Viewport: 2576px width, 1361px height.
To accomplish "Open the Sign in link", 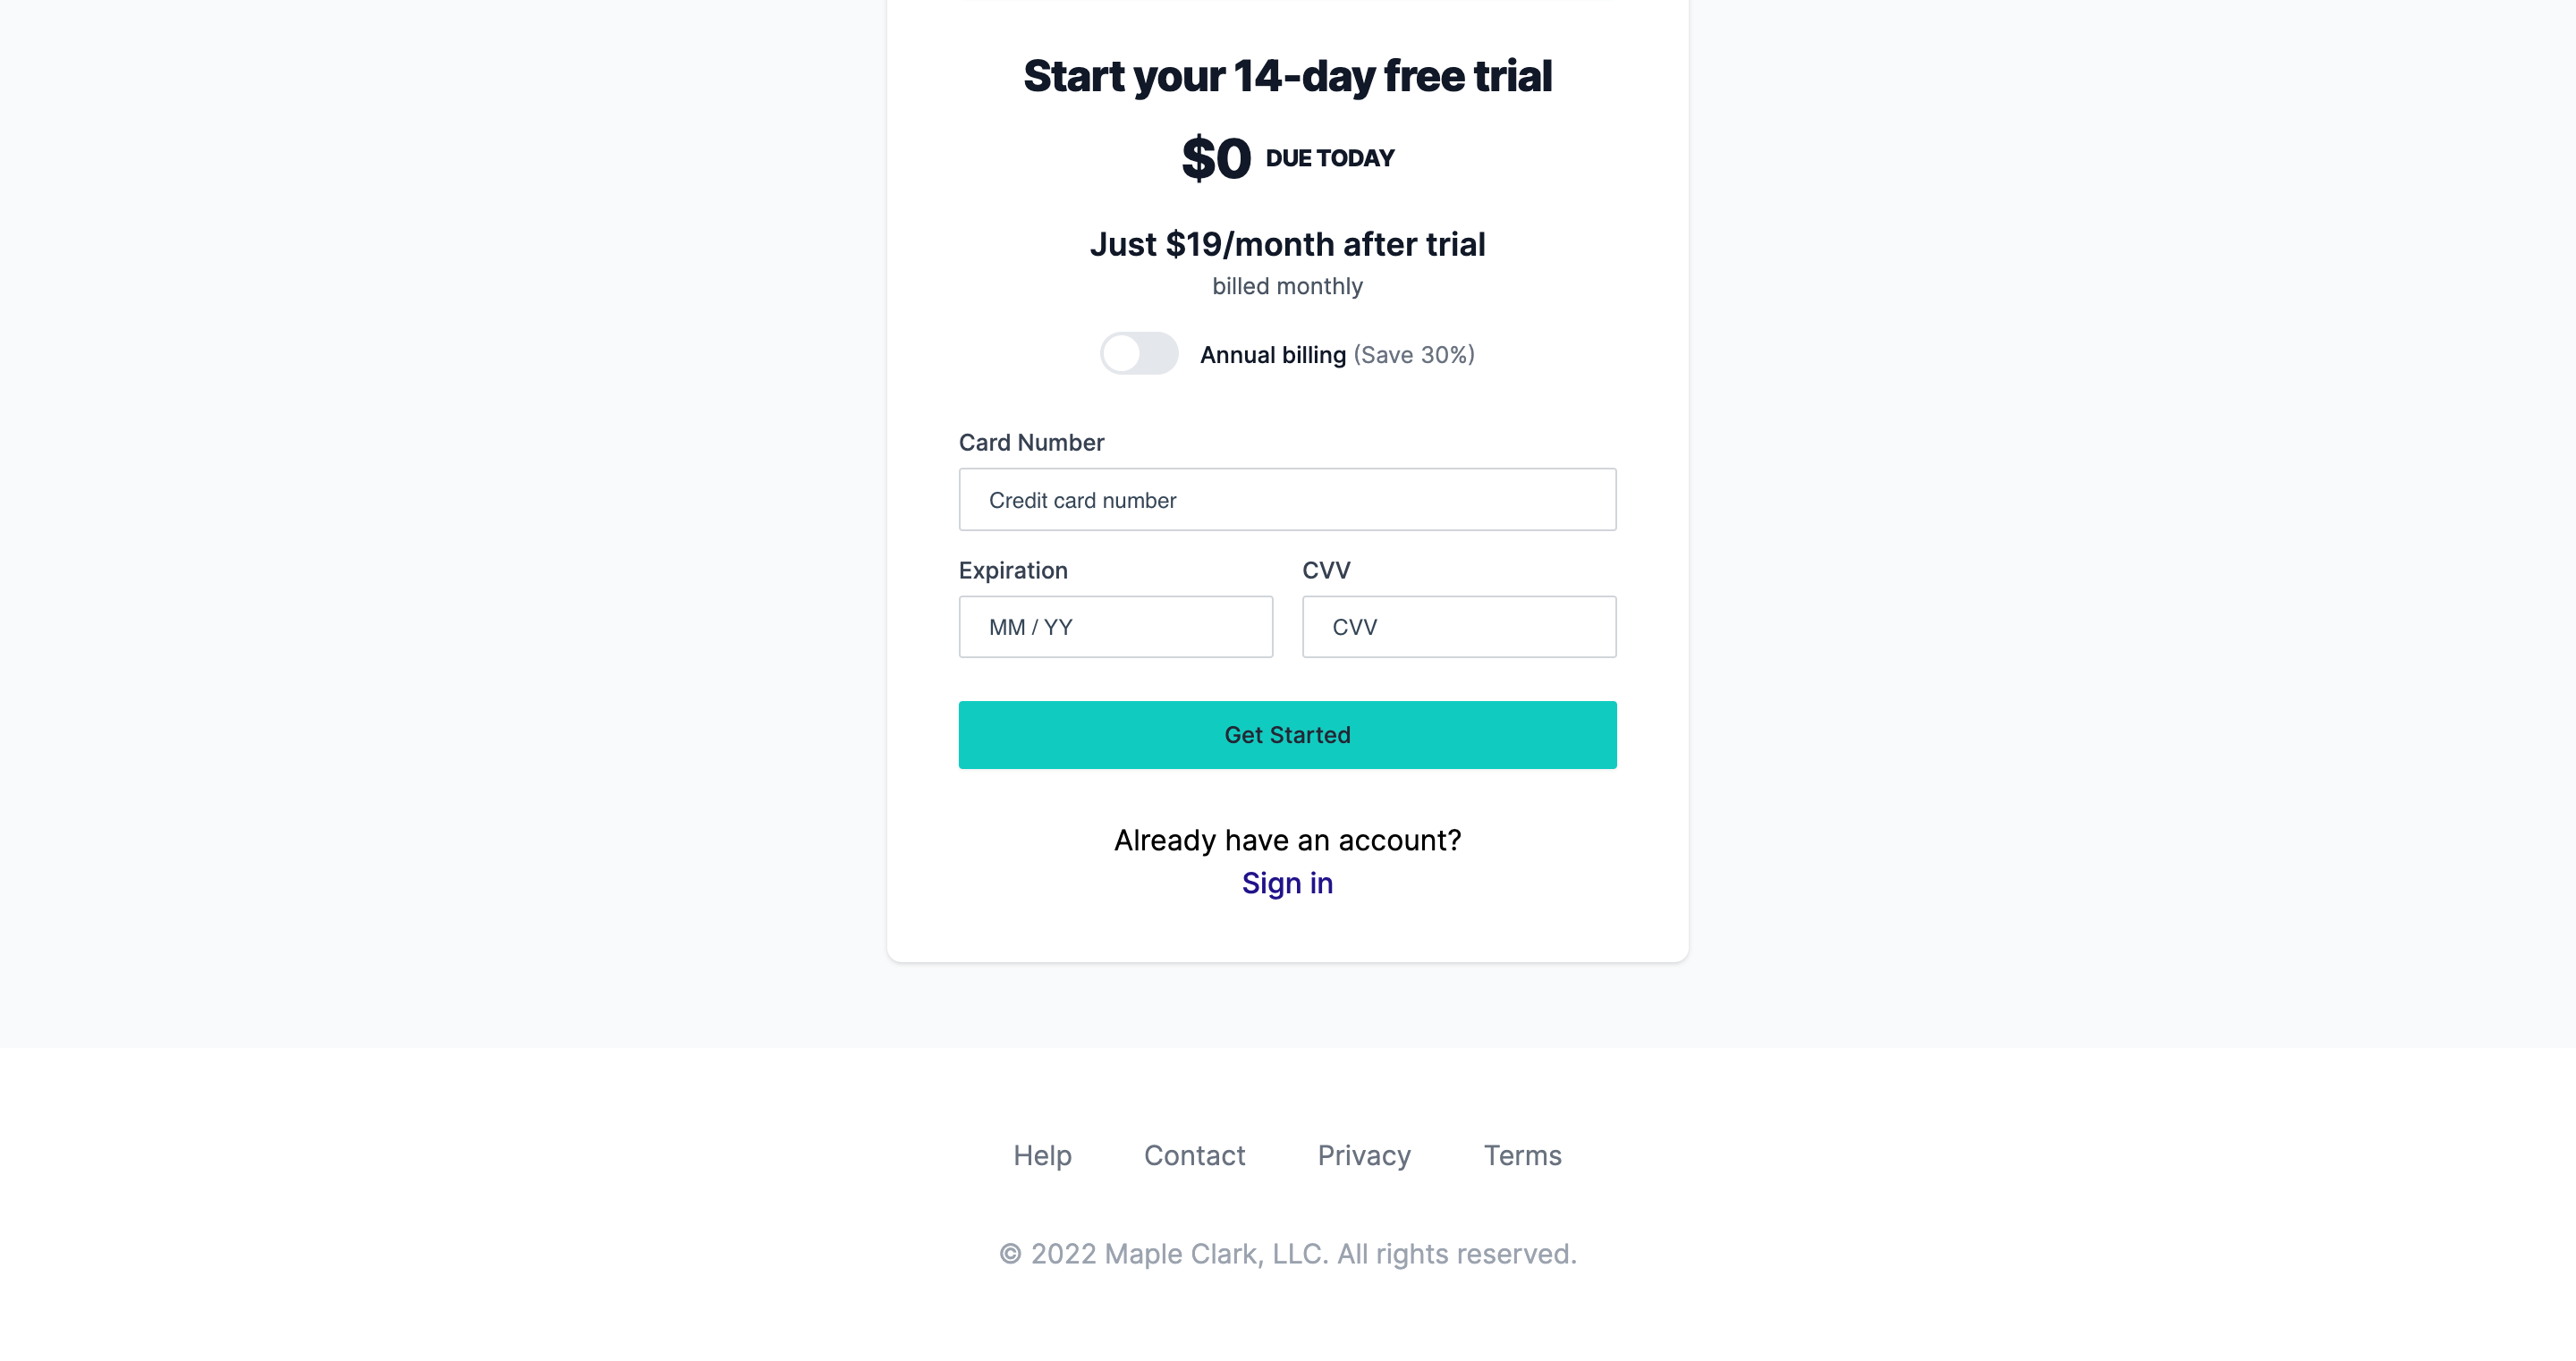I will pos(1287,883).
